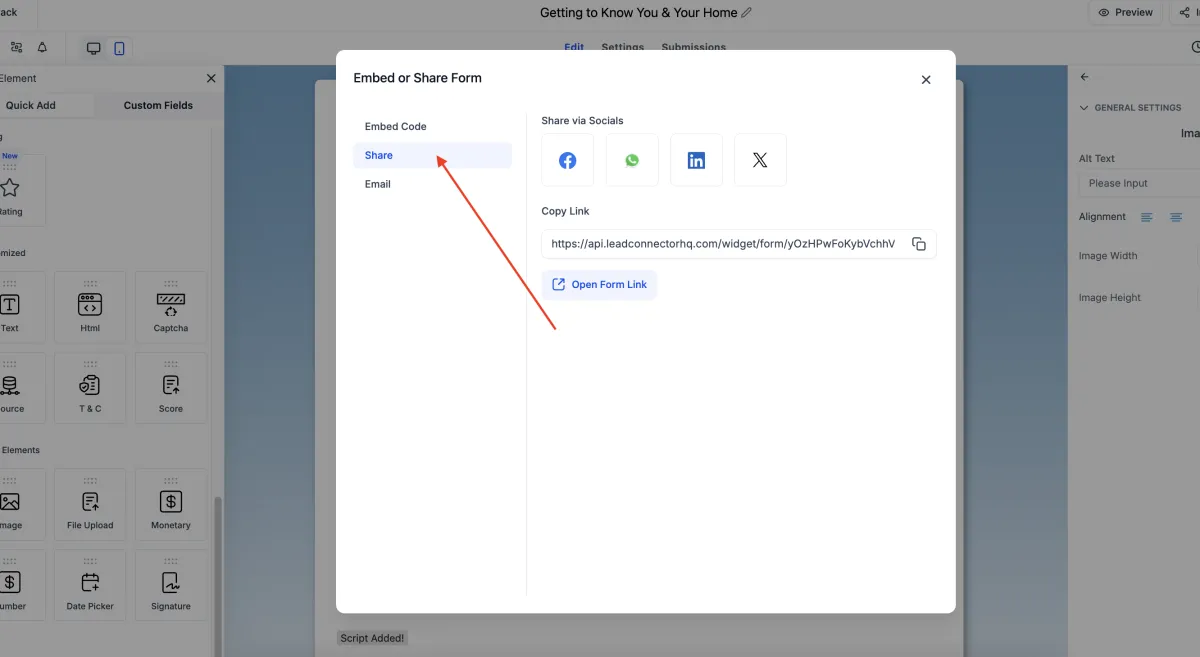The image size is (1200, 657).
Task: Set image alignment to left
Action: coord(1147,217)
